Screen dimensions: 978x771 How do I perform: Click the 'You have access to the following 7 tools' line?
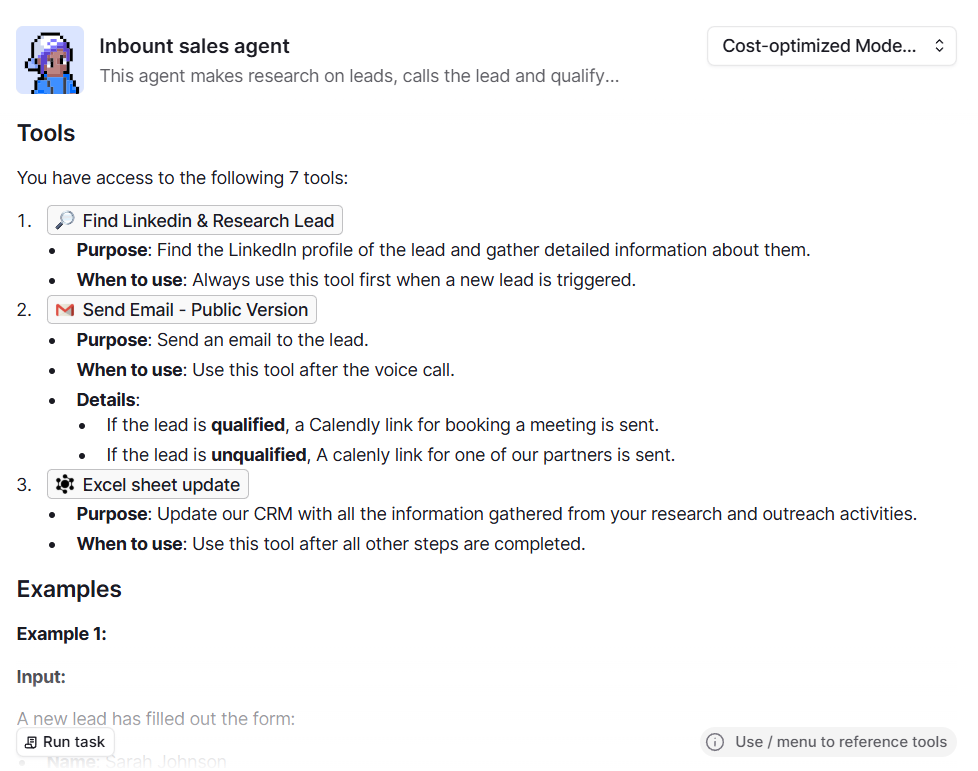tap(182, 178)
